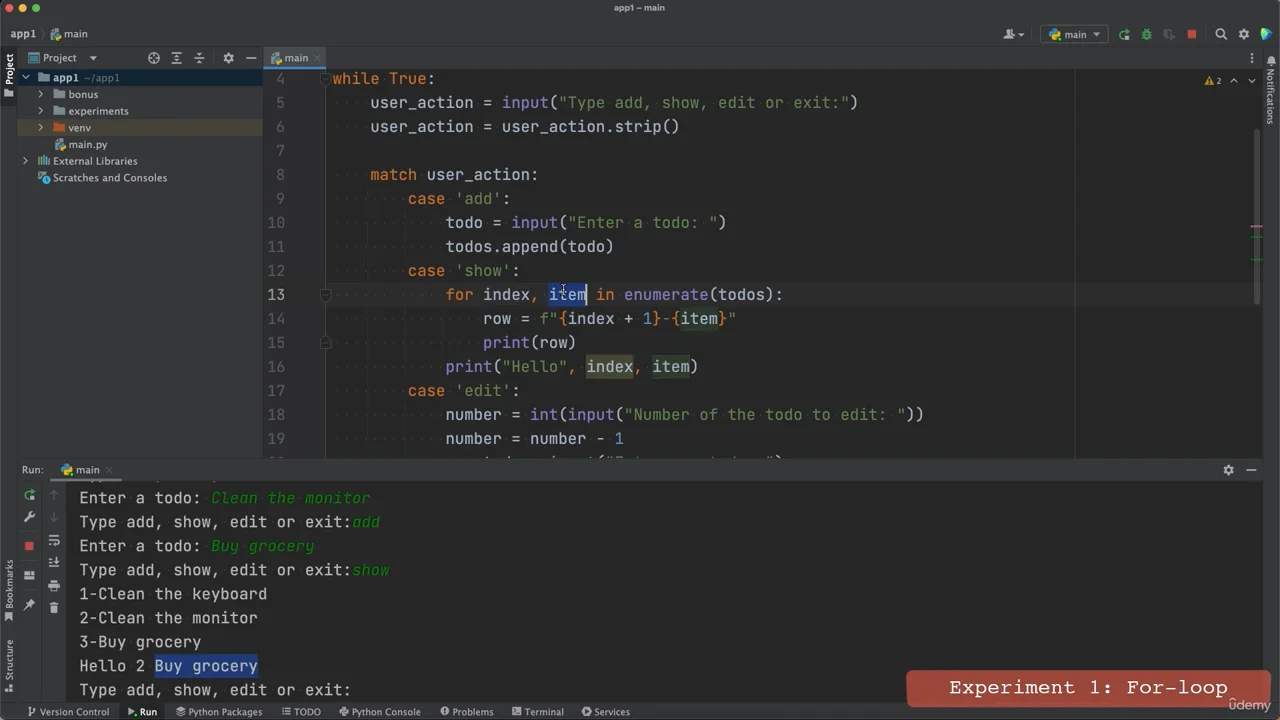Expand the venv folder
Viewport: 1280px width, 720px height.
click(x=41, y=128)
